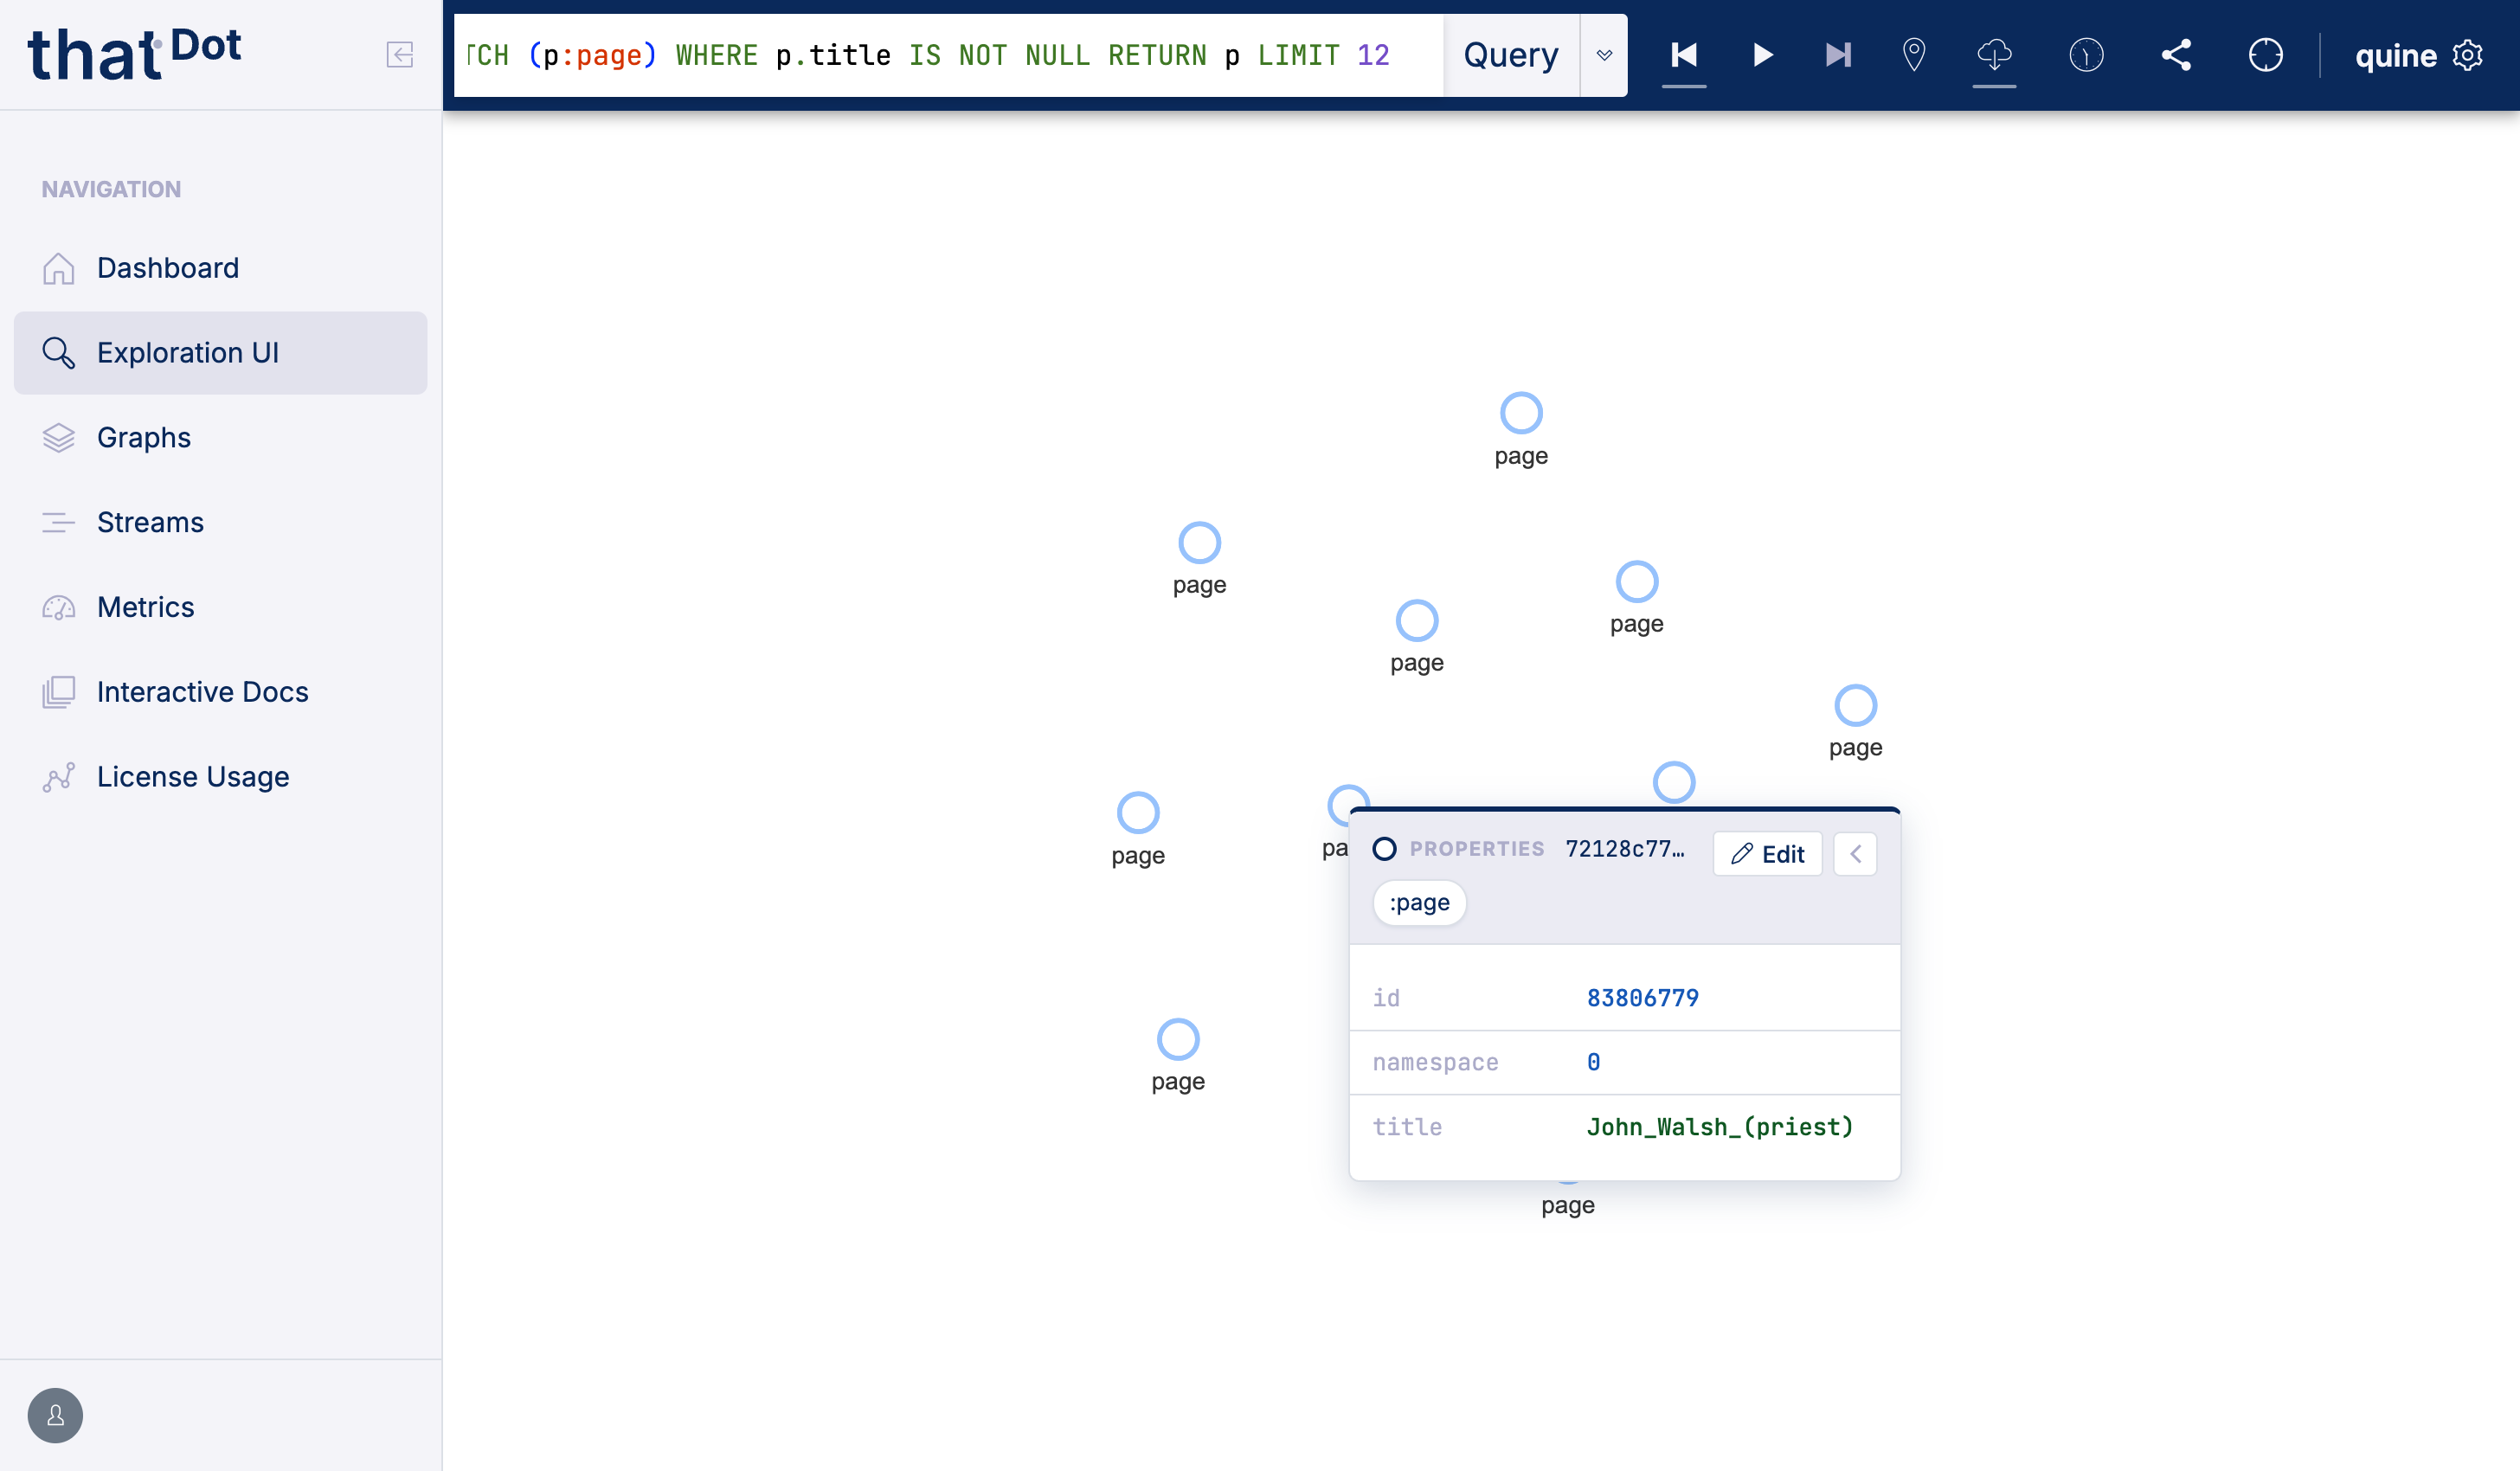Open the Query type dropdown arrow
Image resolution: width=2520 pixels, height=1471 pixels.
tap(1604, 55)
